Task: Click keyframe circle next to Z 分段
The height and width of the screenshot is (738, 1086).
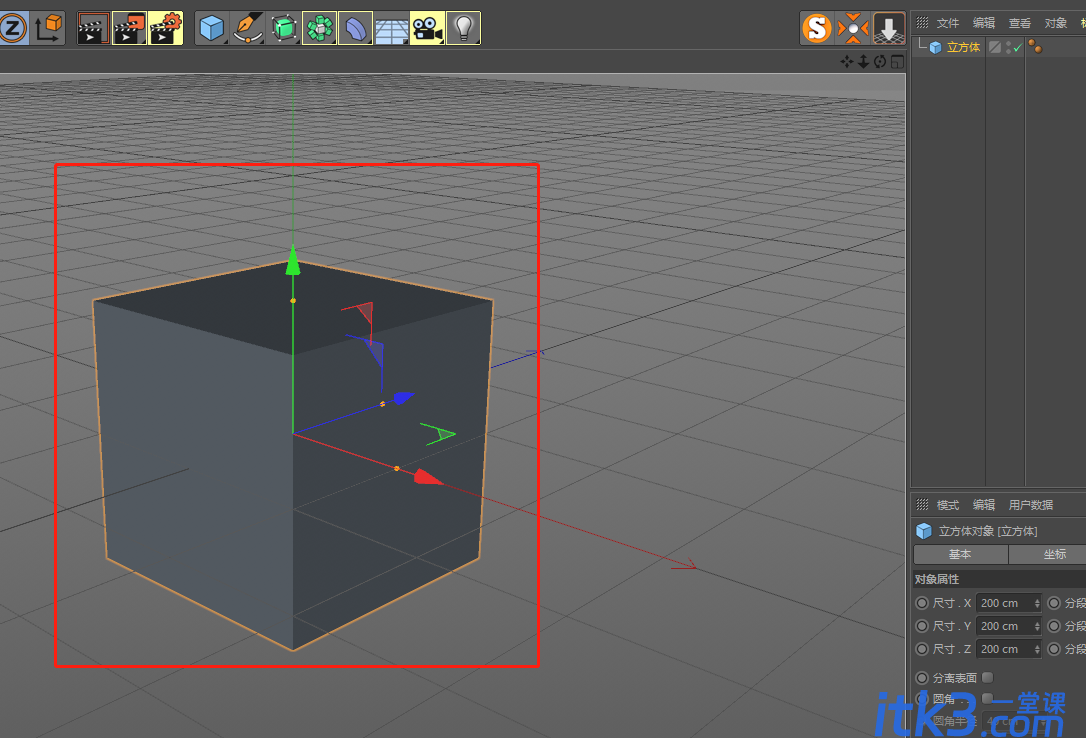Action: click(x=1054, y=649)
